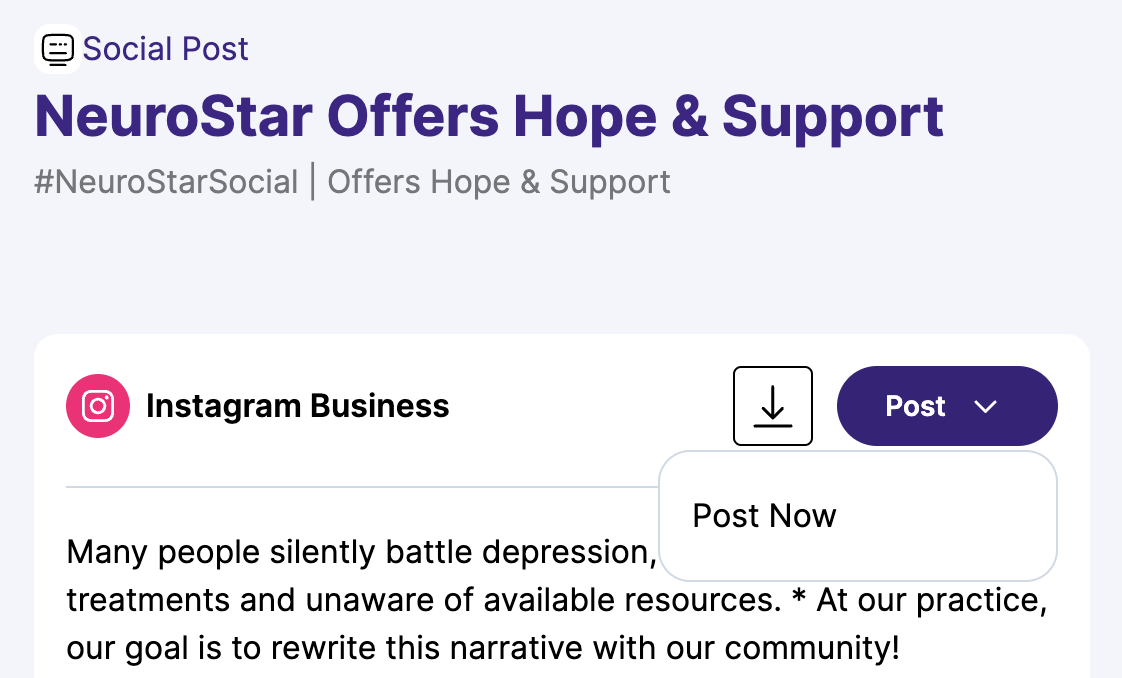Click the line mentioning available resources
The height and width of the screenshot is (678, 1122).
click(557, 600)
